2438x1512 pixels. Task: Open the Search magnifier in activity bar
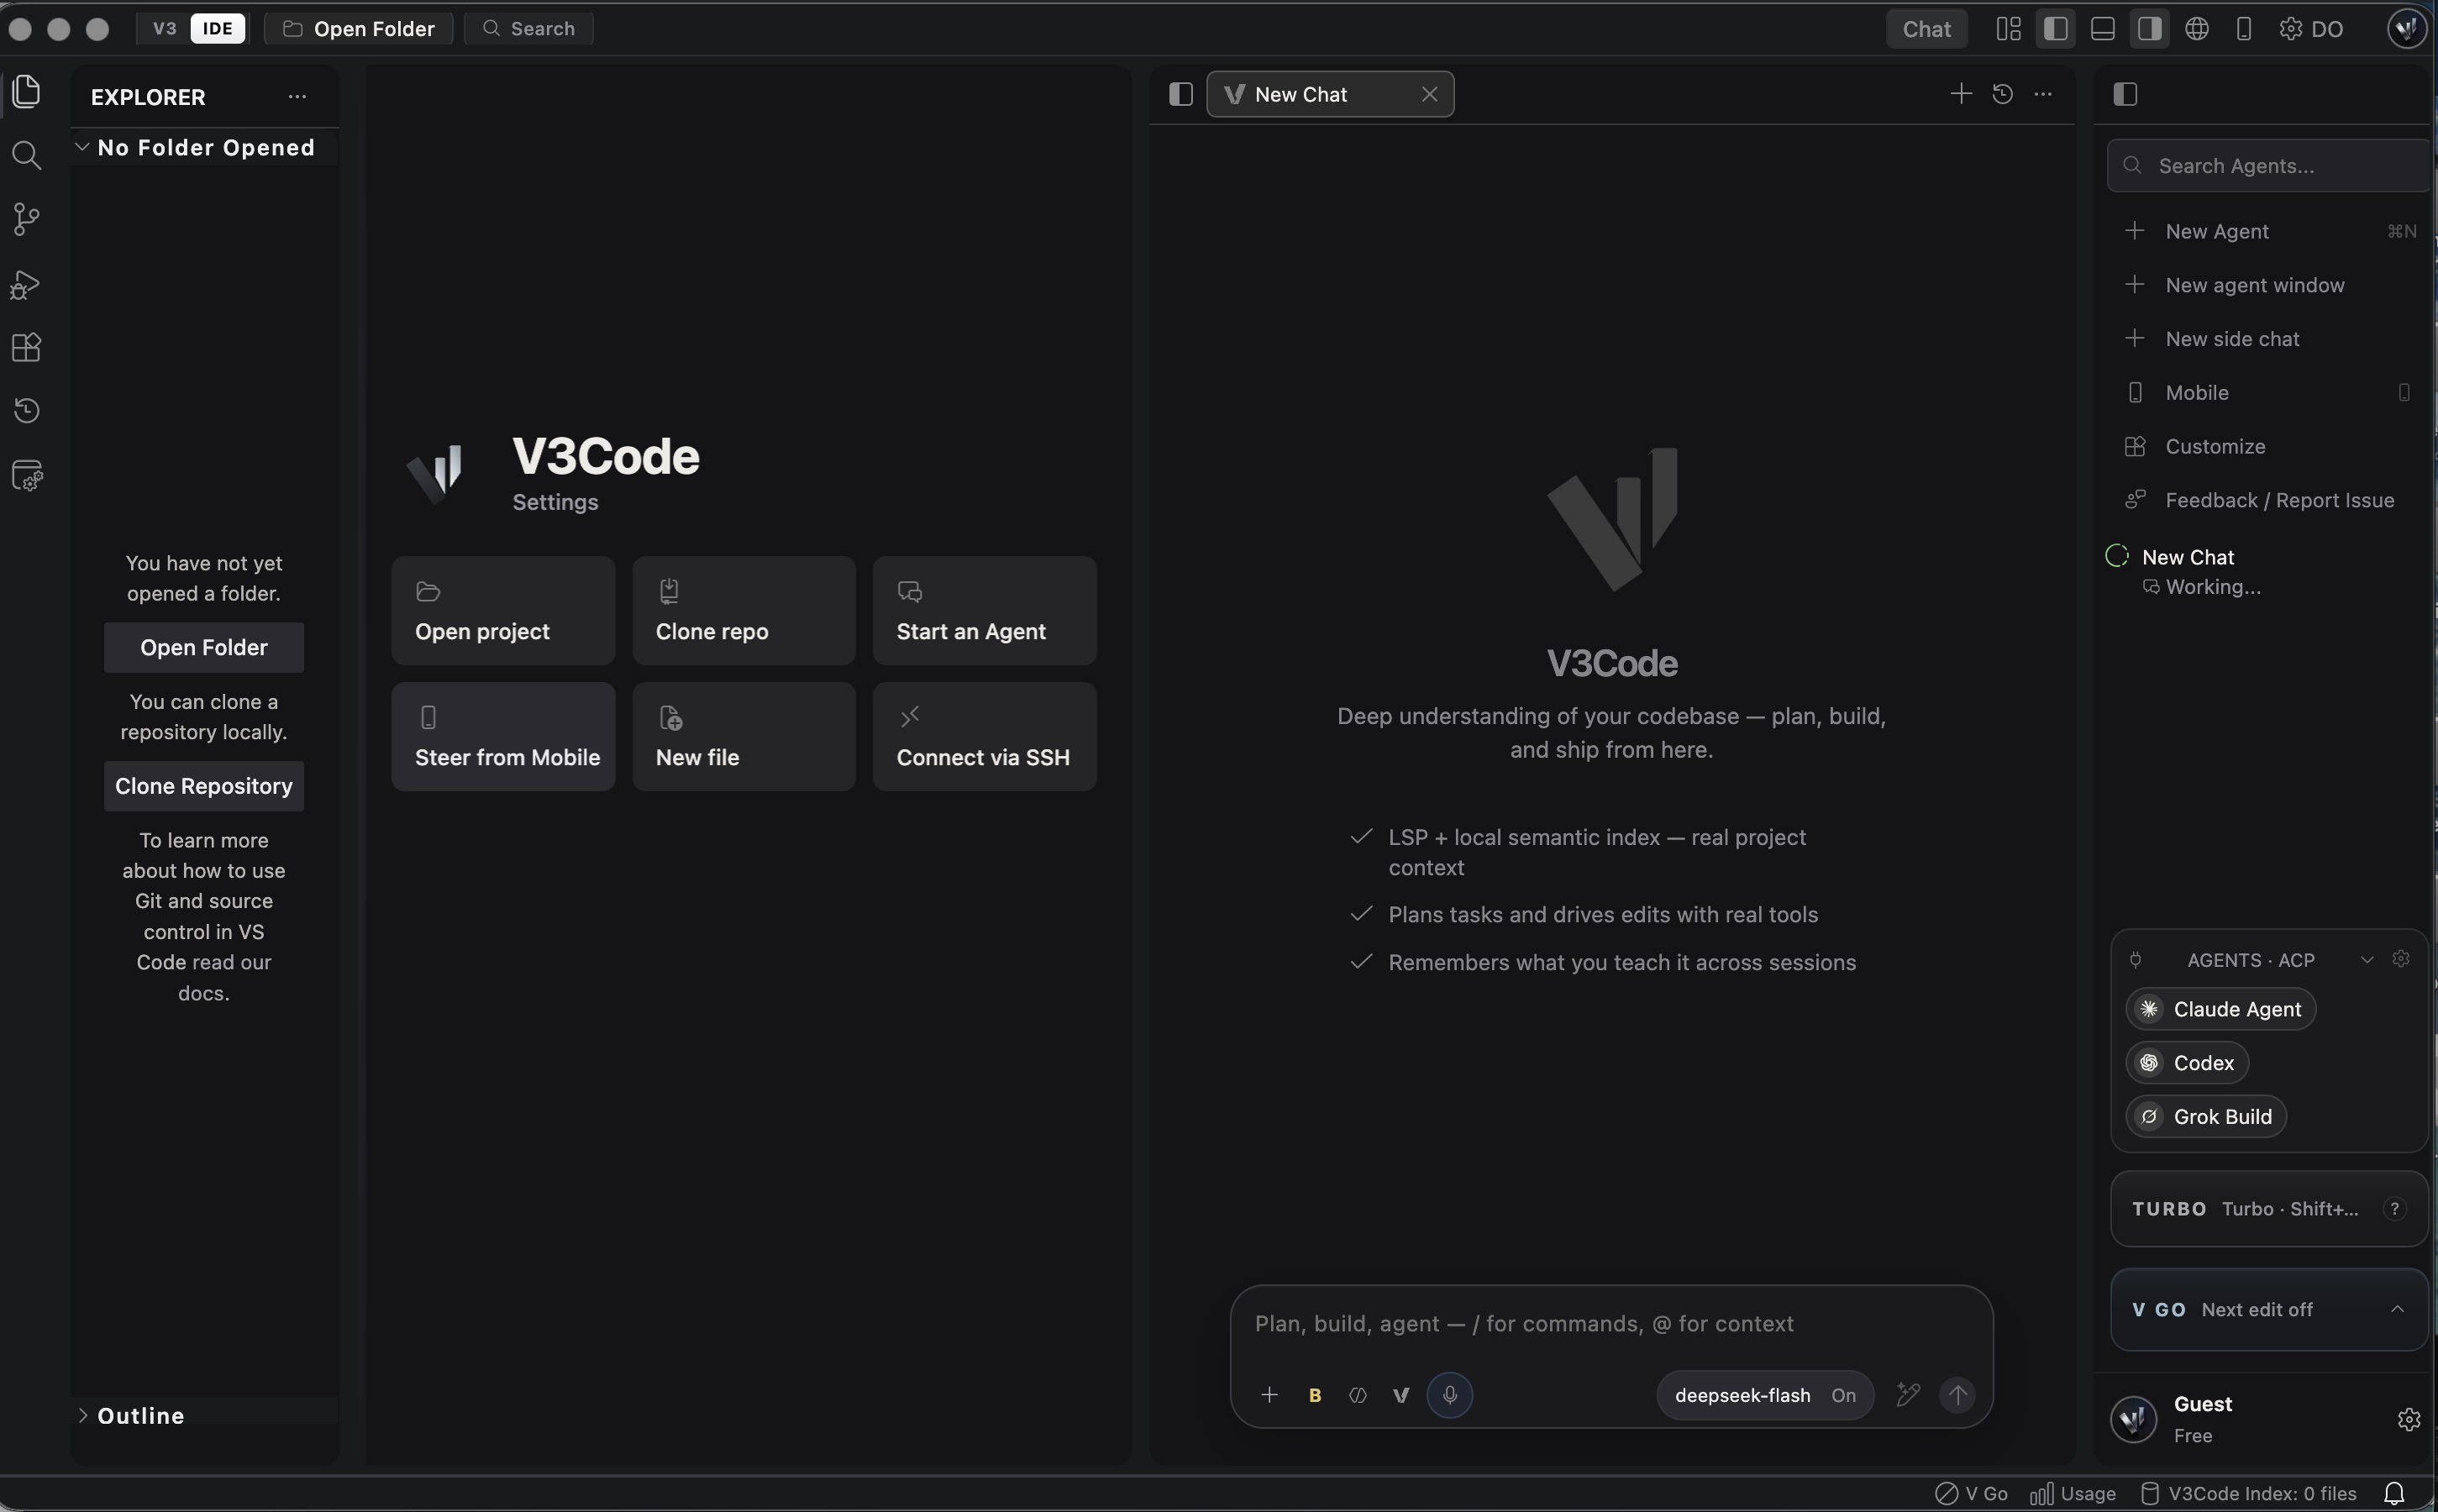click(x=27, y=155)
